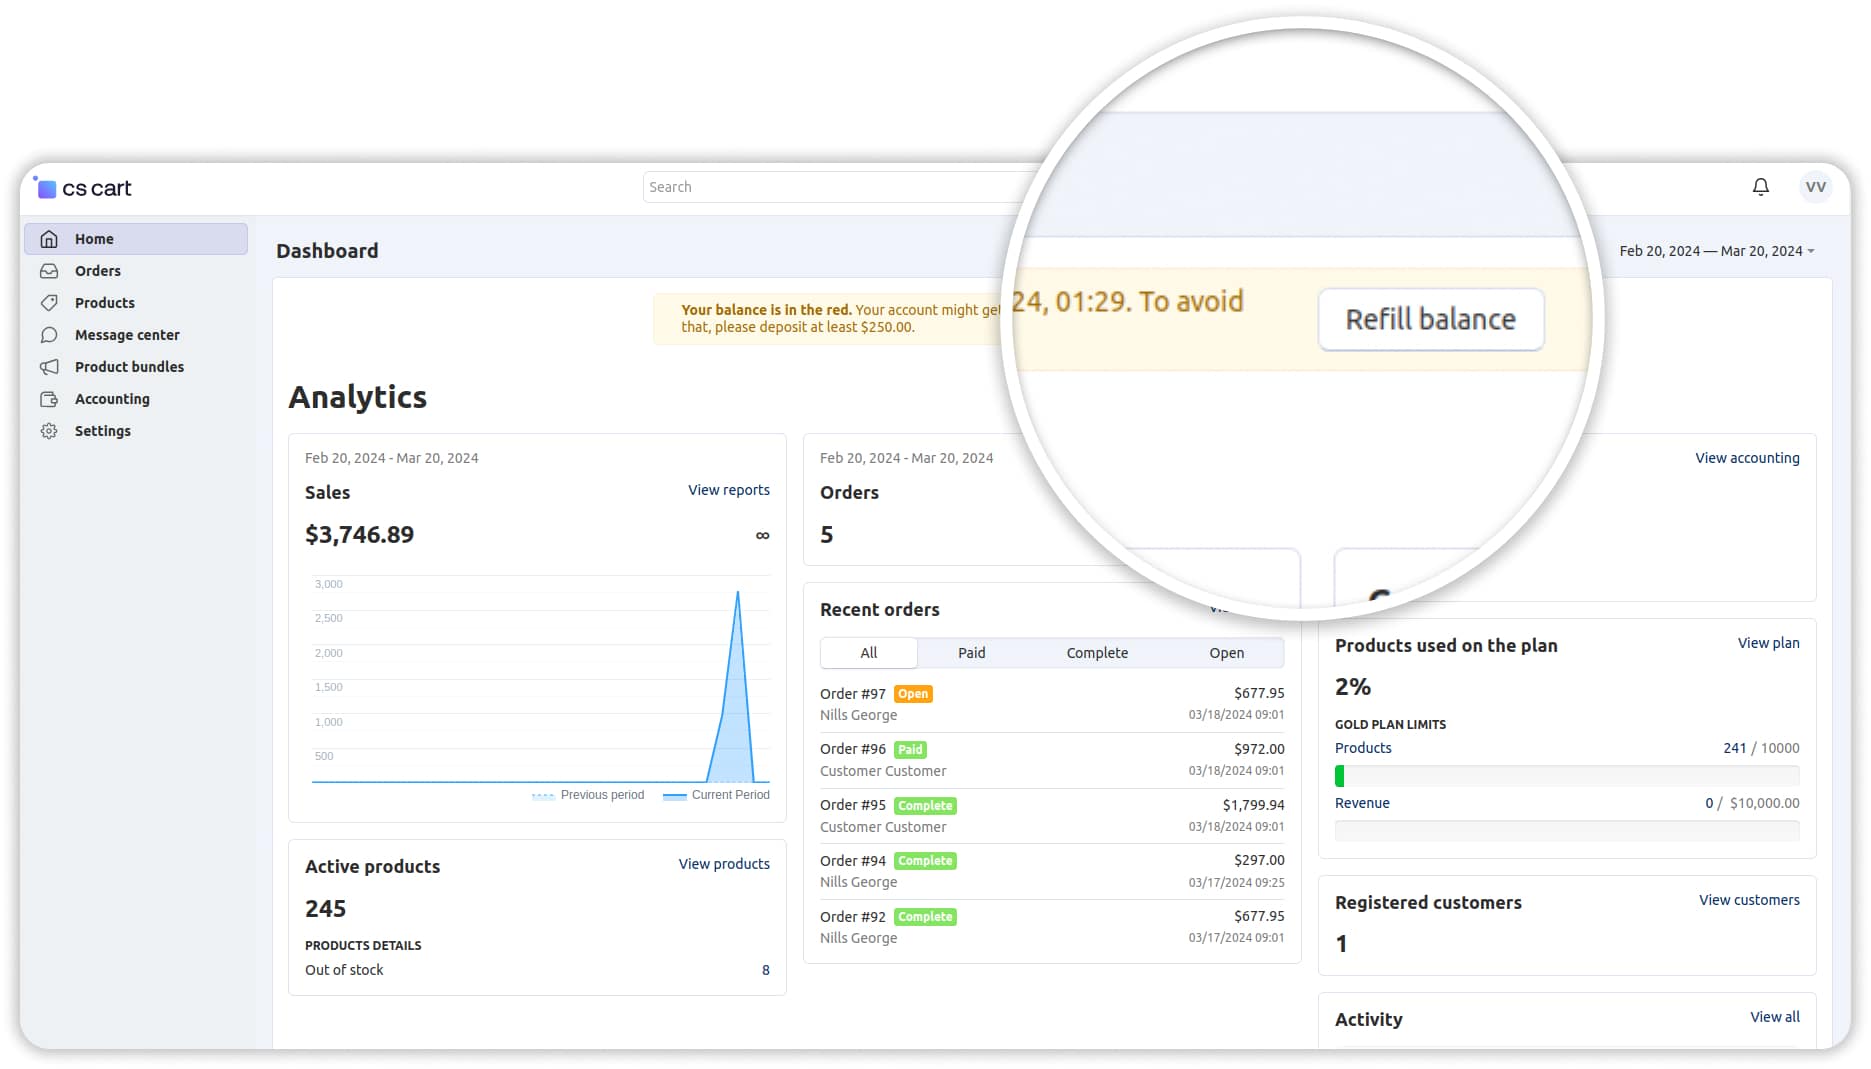This screenshot has height=1069, width=1871.
Task: Click the Products tag icon
Action: pos(49,303)
